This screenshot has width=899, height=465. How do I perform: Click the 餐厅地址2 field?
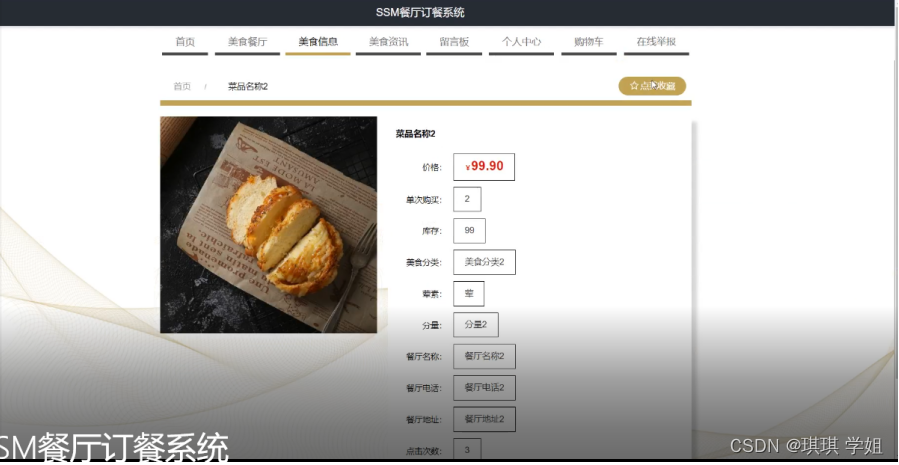tap(484, 419)
